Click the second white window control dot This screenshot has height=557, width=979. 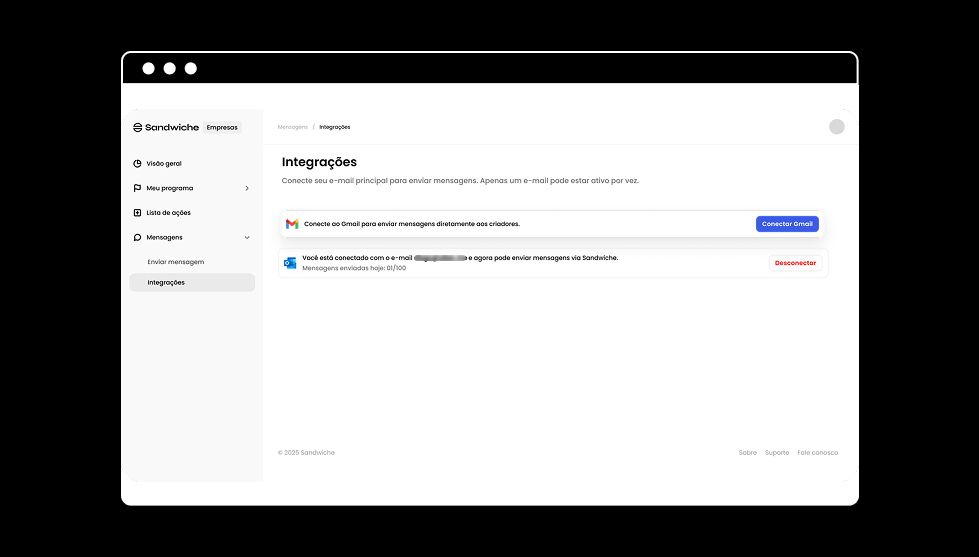pos(170,69)
